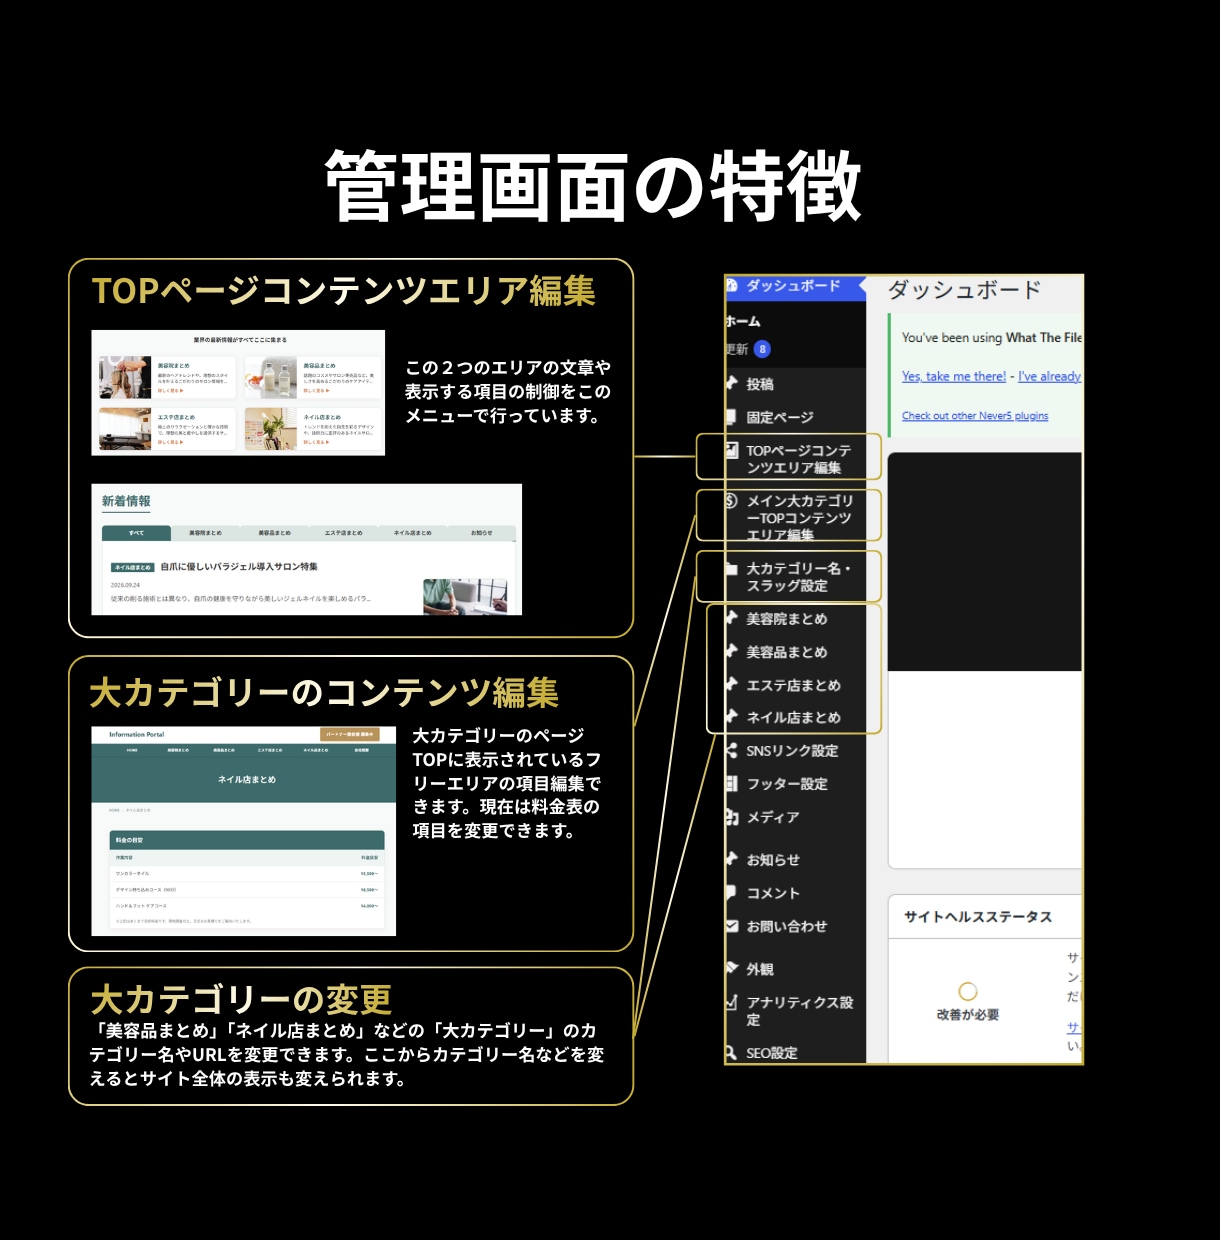Viewport: 1220px width, 1240px height.
Task: Switch to 美容品まとめ tab in 新着情報
Action: [x=274, y=533]
